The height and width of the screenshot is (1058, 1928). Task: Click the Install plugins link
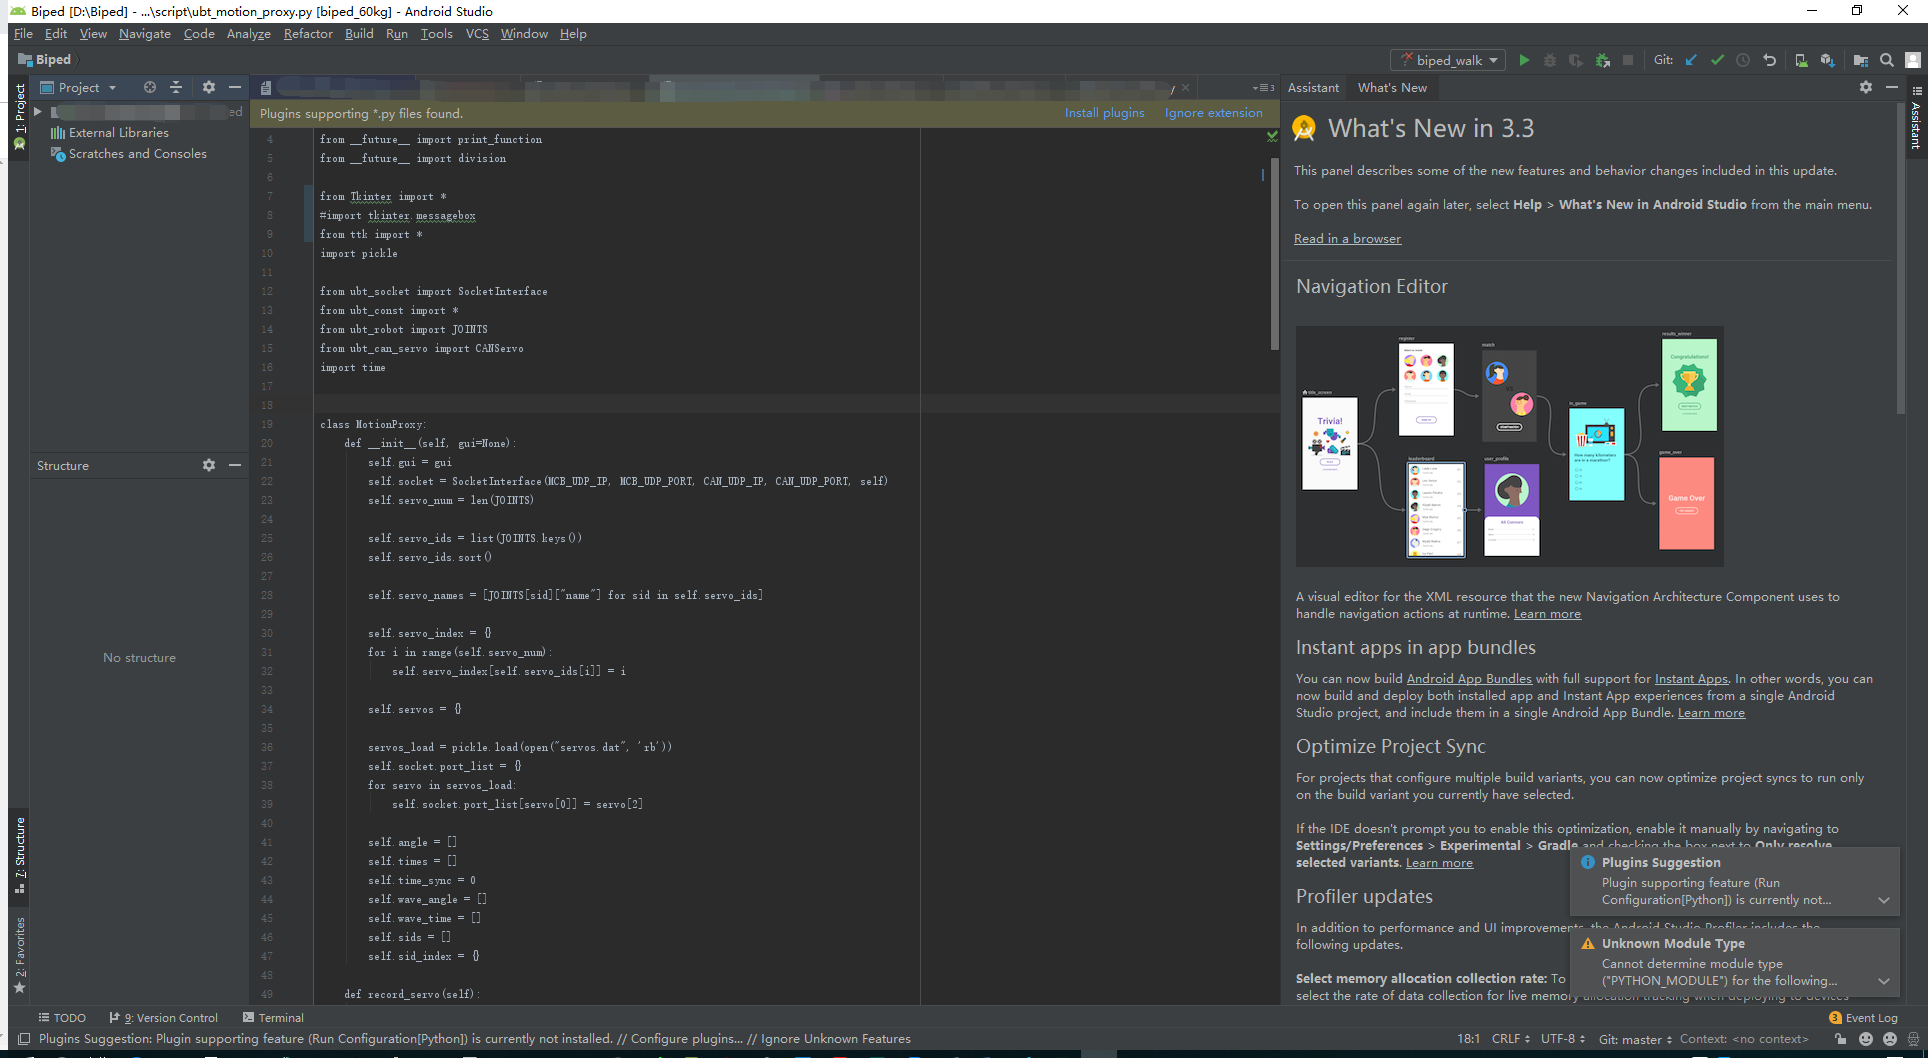pos(1104,113)
